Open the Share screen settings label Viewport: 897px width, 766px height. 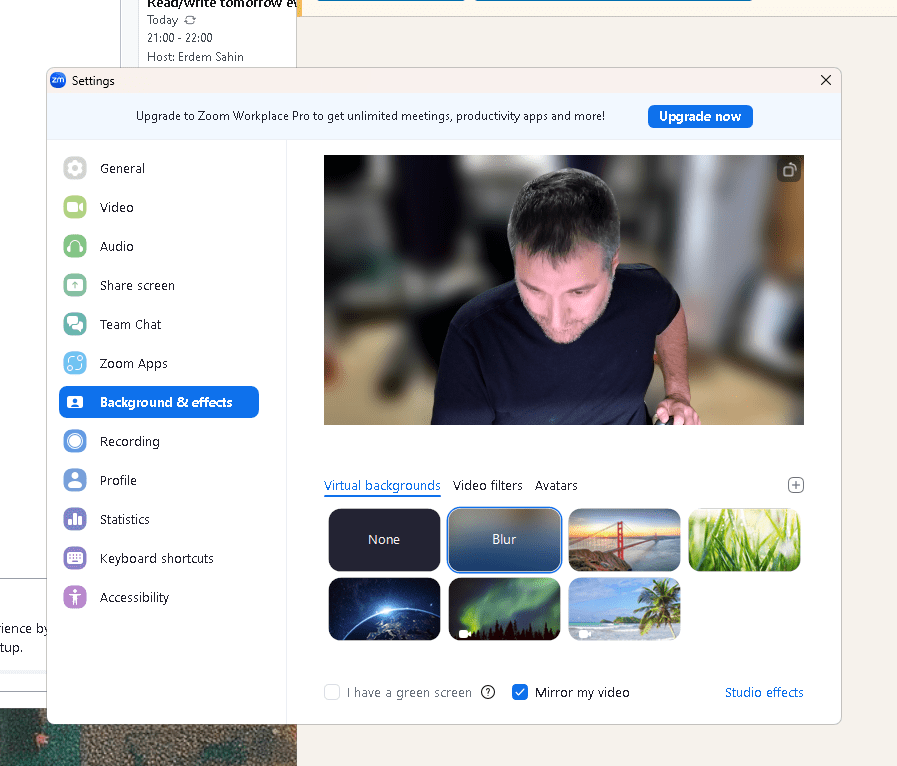click(x=137, y=285)
